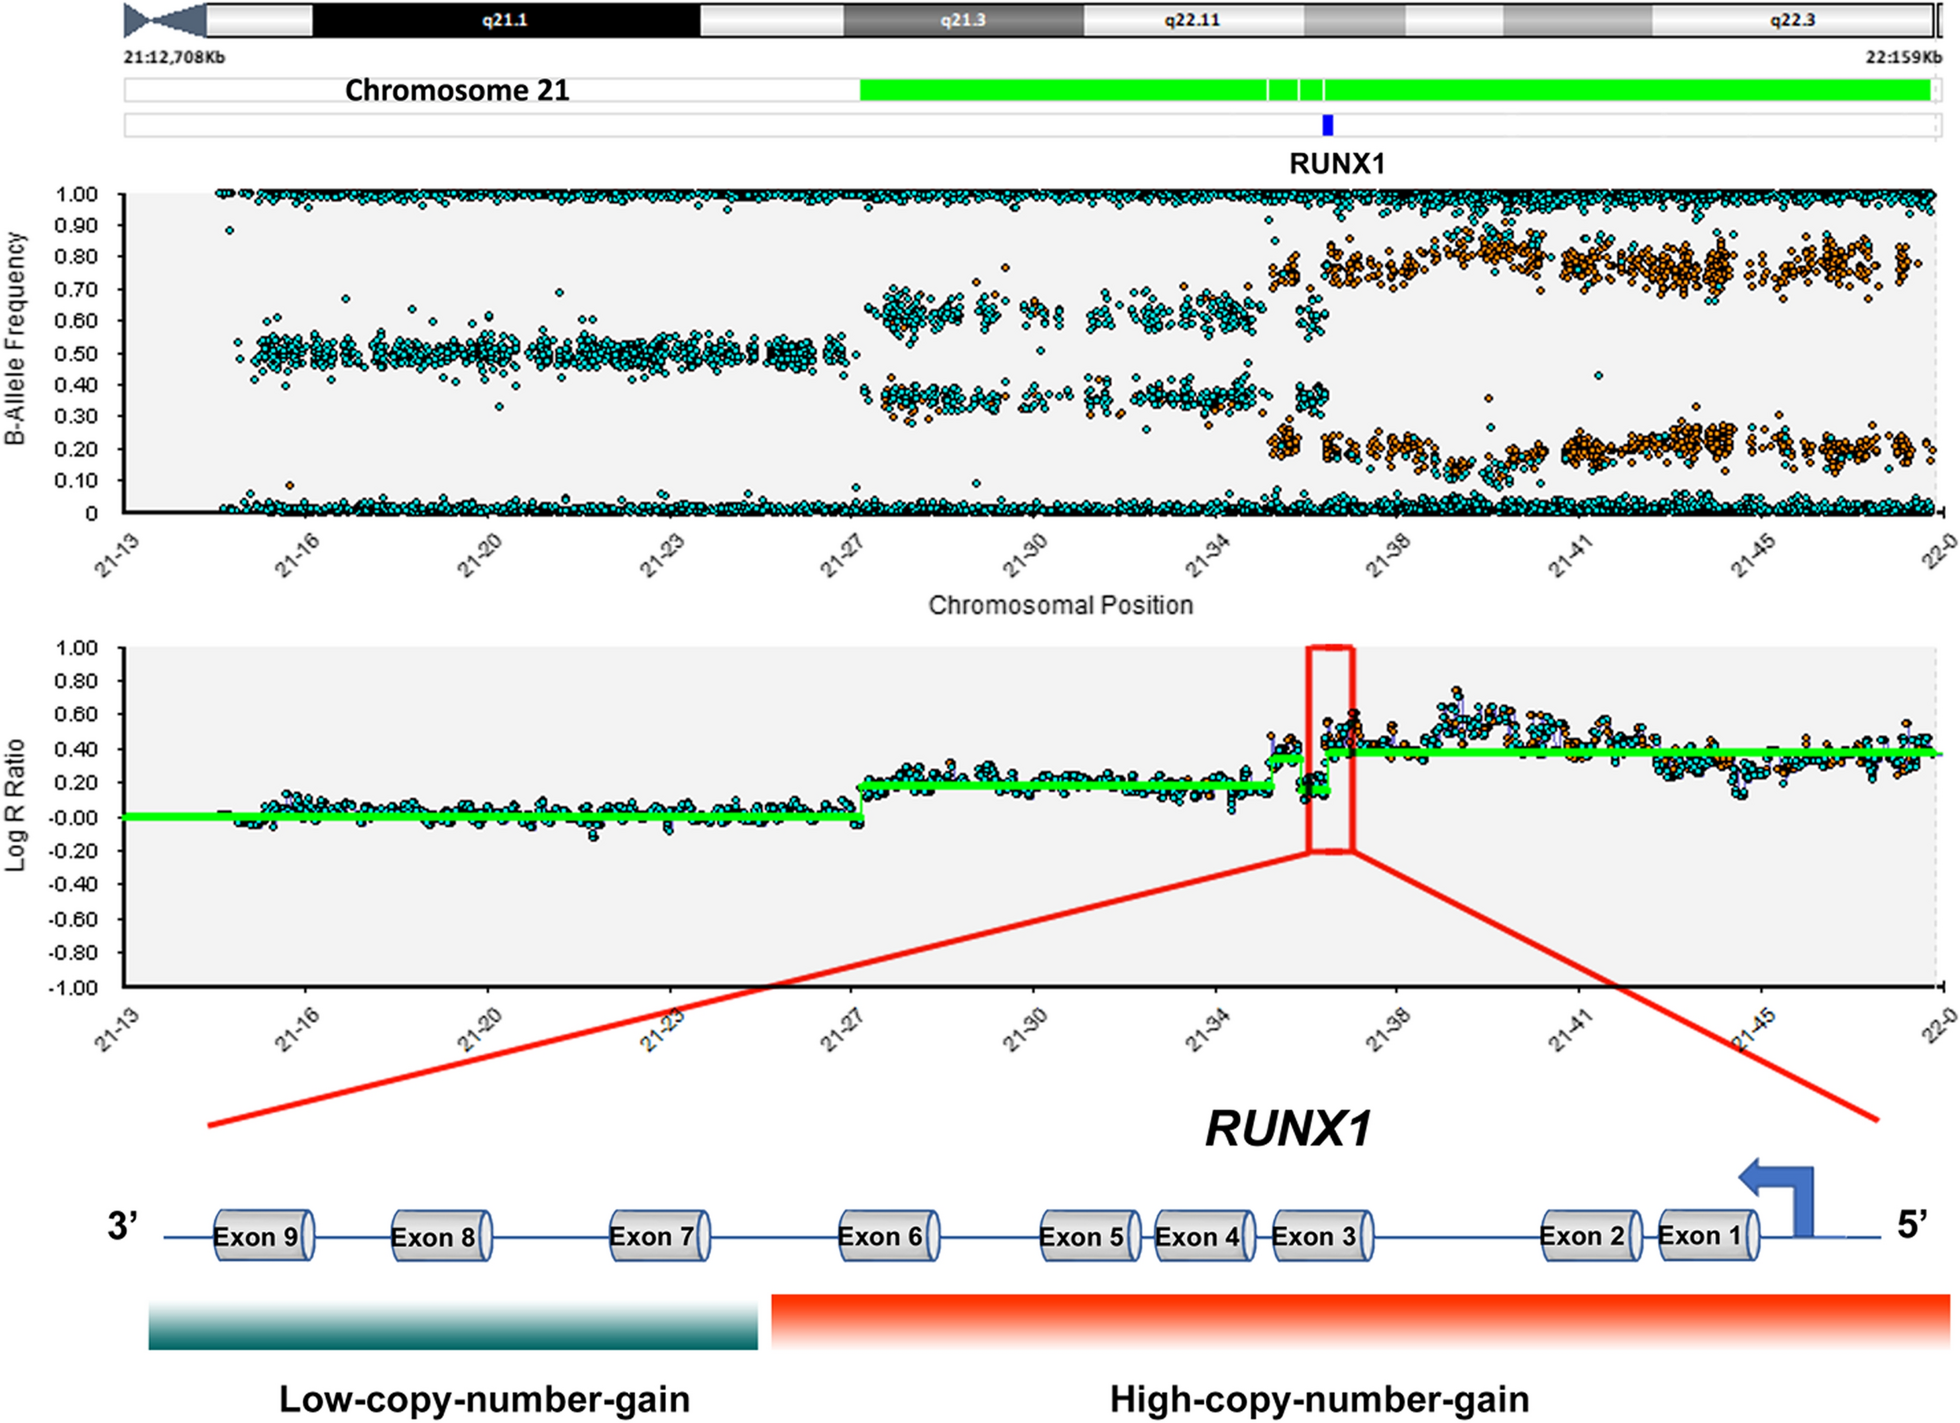
Task: Click the Exon 4 cylinder
Action: 1205,1237
